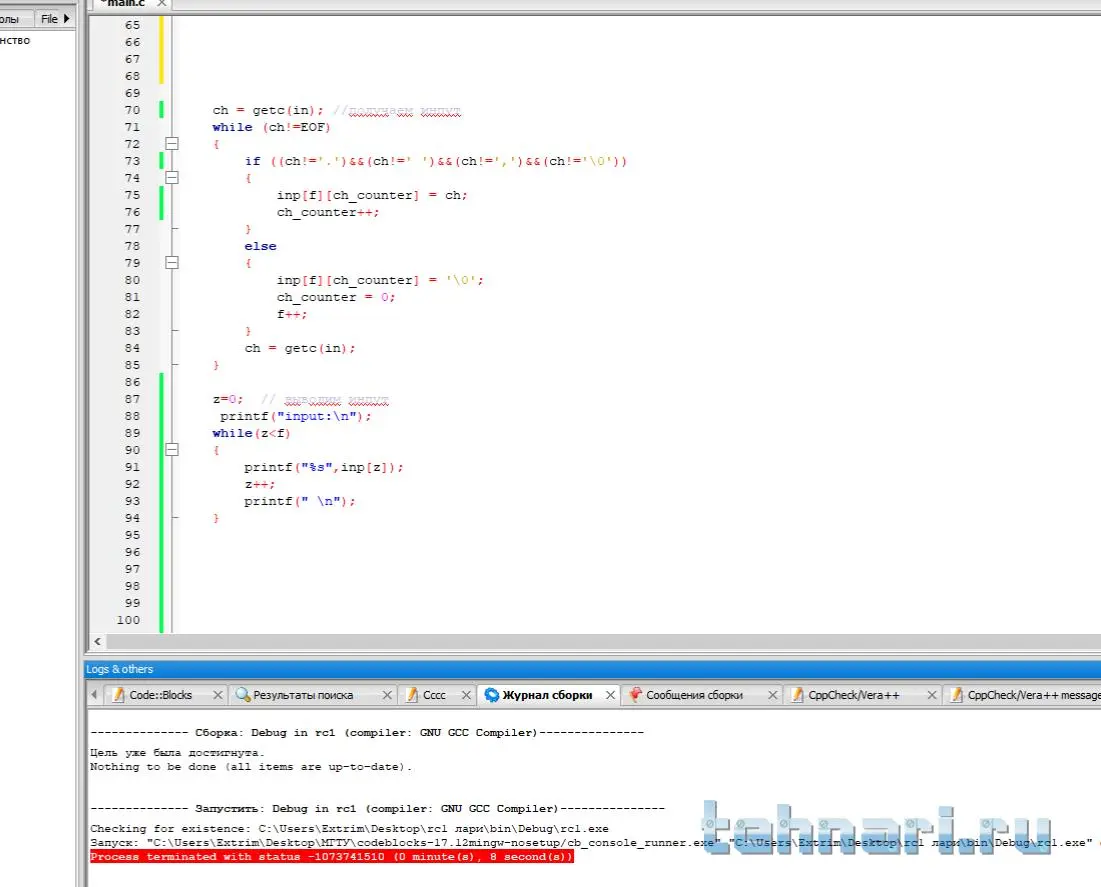
Task: Collapse the while loop fold at line 72
Action: coord(172,144)
